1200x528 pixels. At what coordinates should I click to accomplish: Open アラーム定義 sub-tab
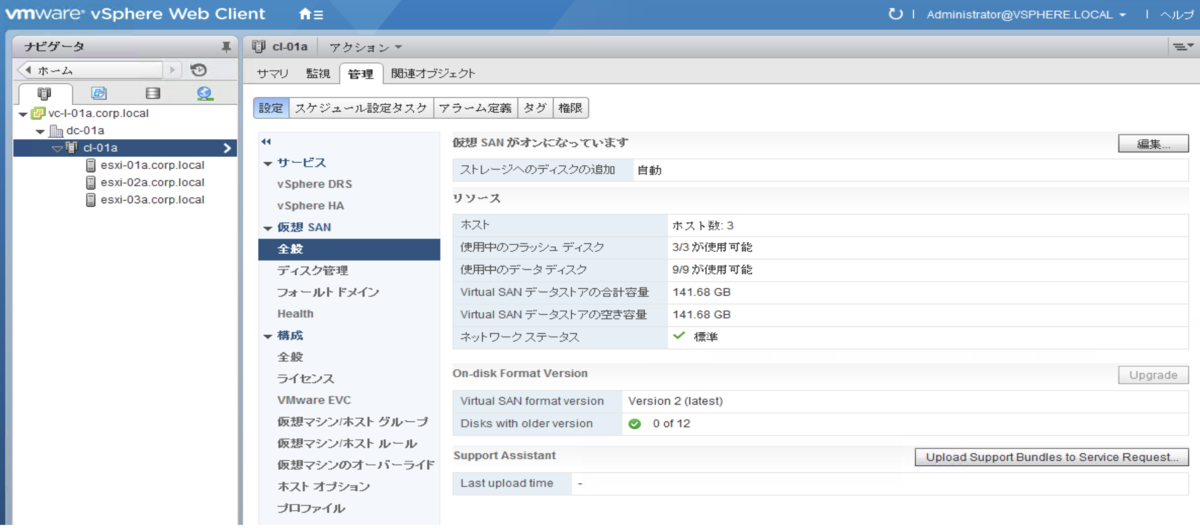pyautogui.click(x=475, y=108)
